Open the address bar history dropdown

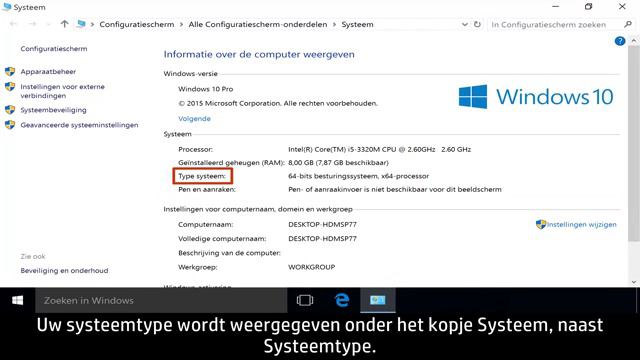[x=464, y=24]
